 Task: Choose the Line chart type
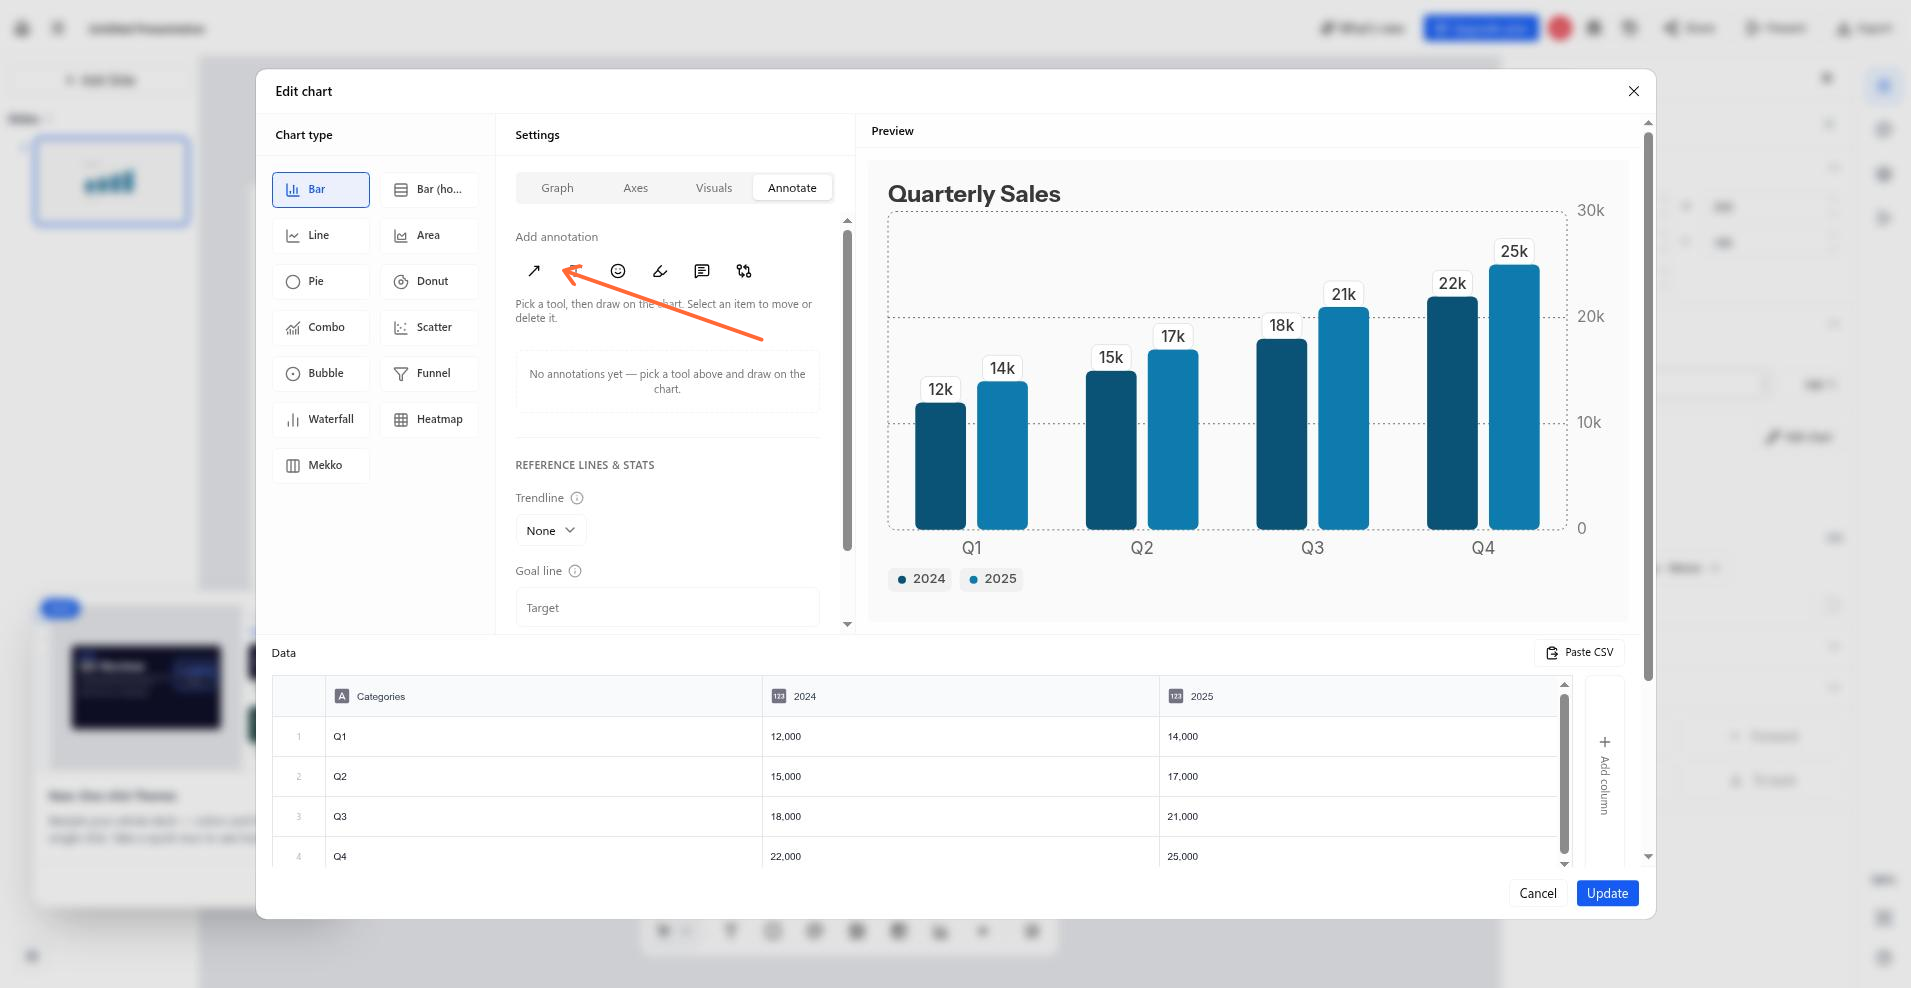click(321, 236)
